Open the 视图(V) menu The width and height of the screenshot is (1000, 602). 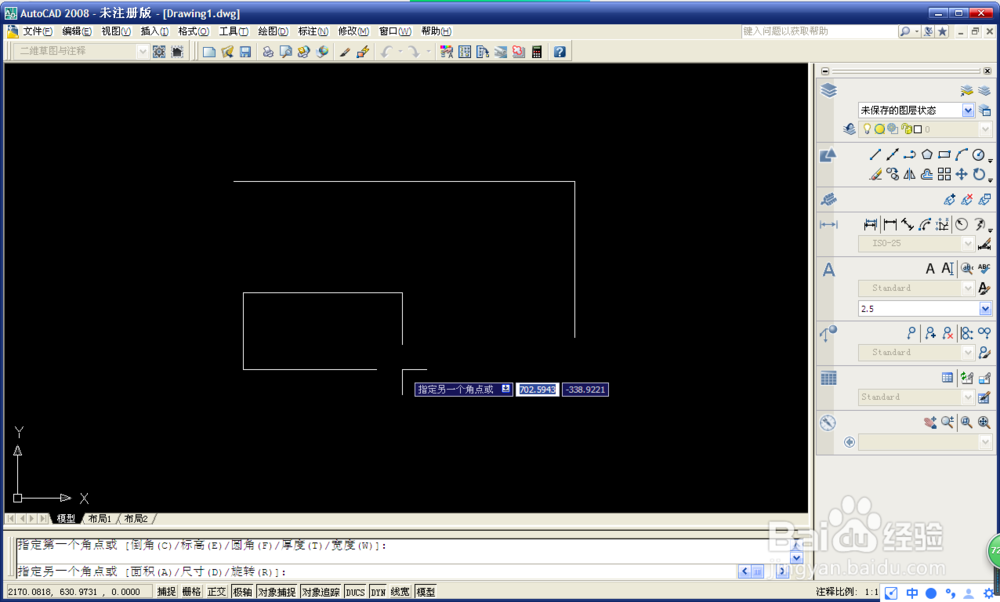[x=116, y=31]
